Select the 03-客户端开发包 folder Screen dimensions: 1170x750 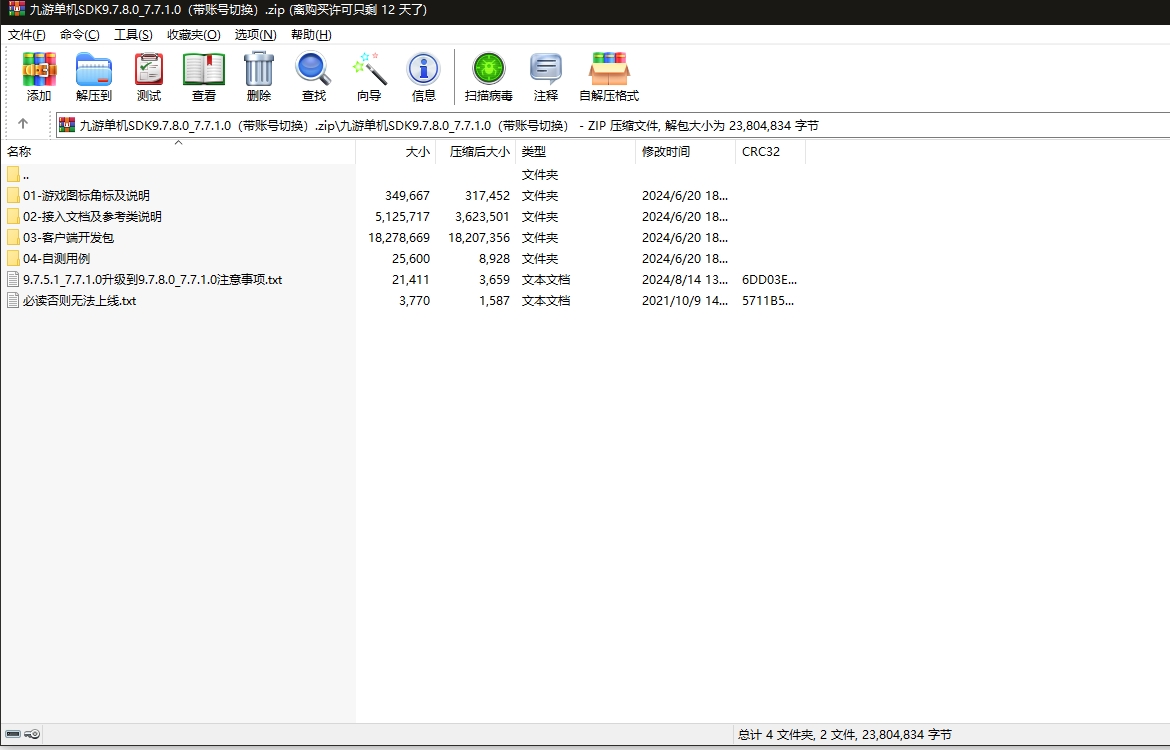[68, 238]
